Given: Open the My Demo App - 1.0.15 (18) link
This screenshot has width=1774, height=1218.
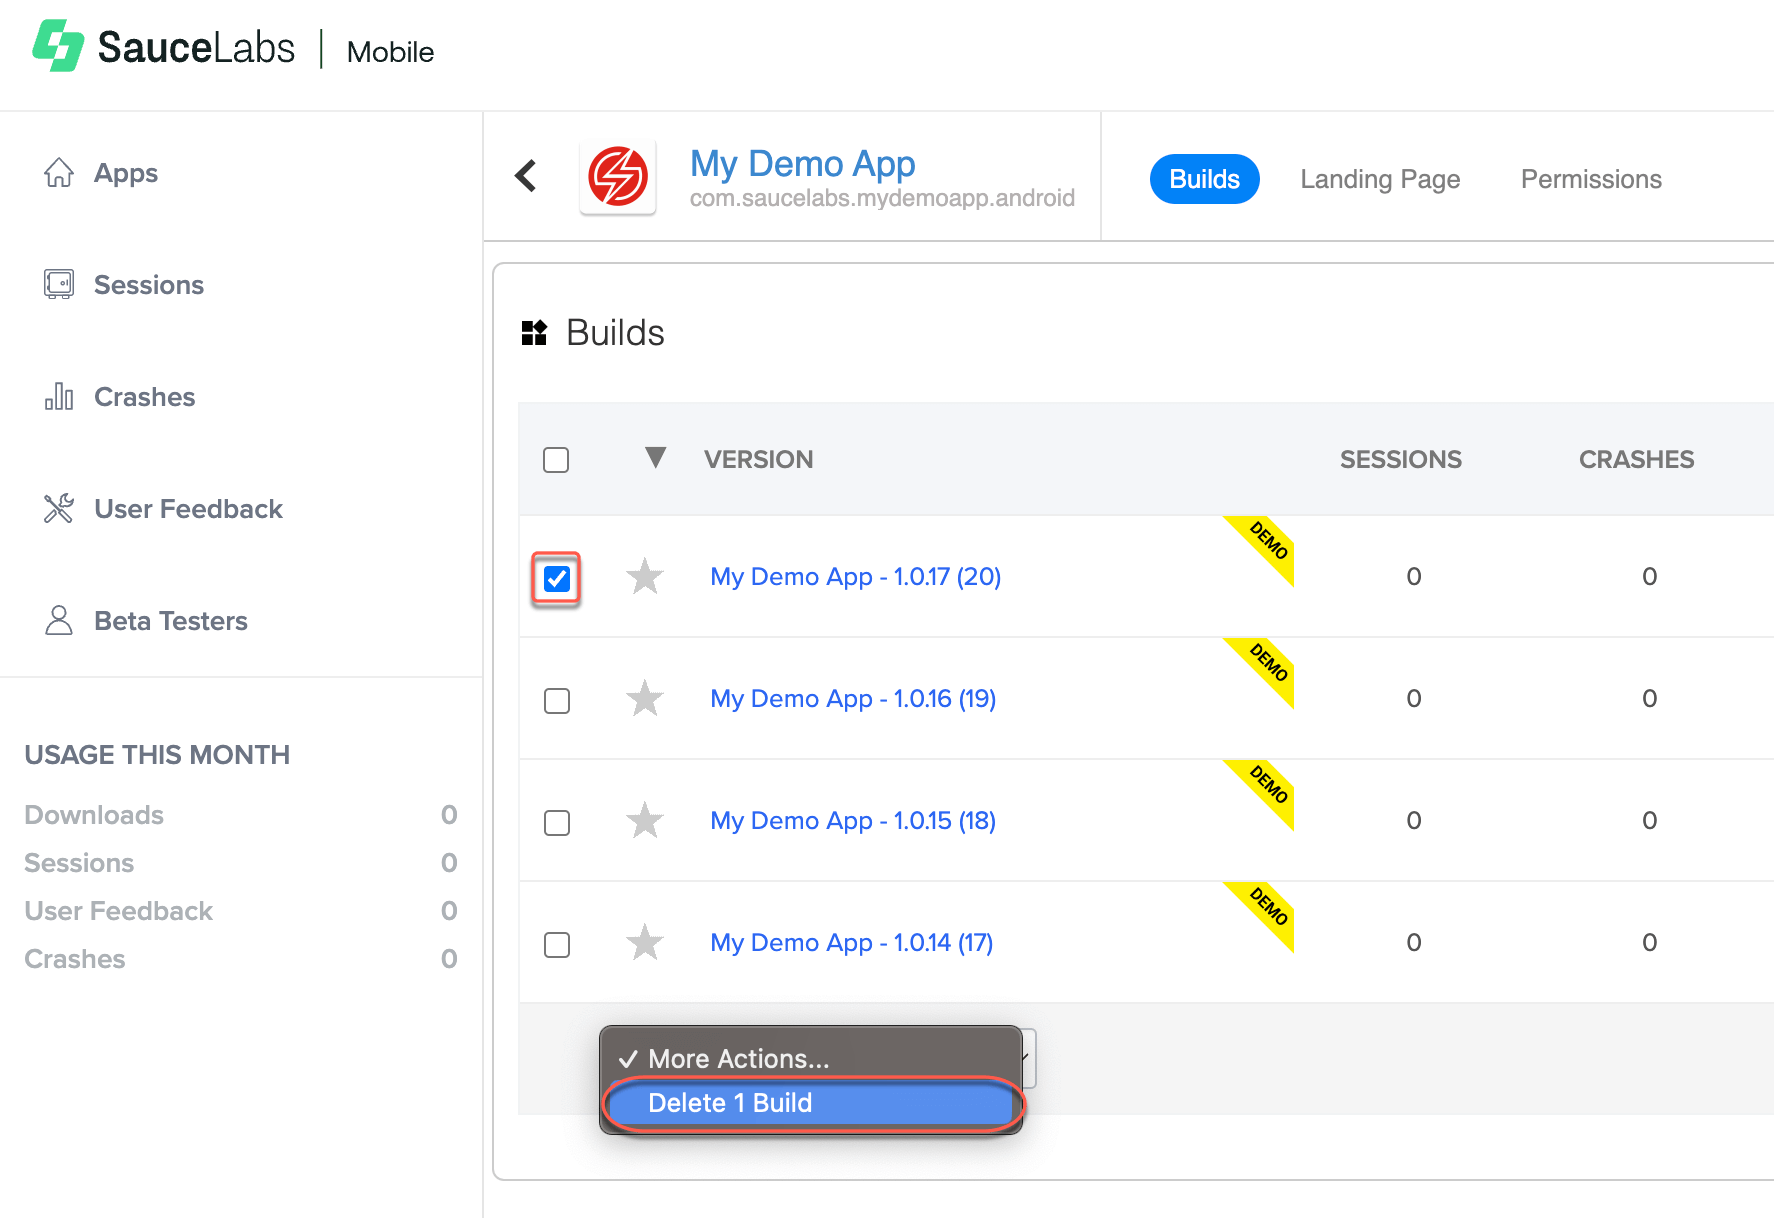Looking at the screenshot, I should point(853,821).
